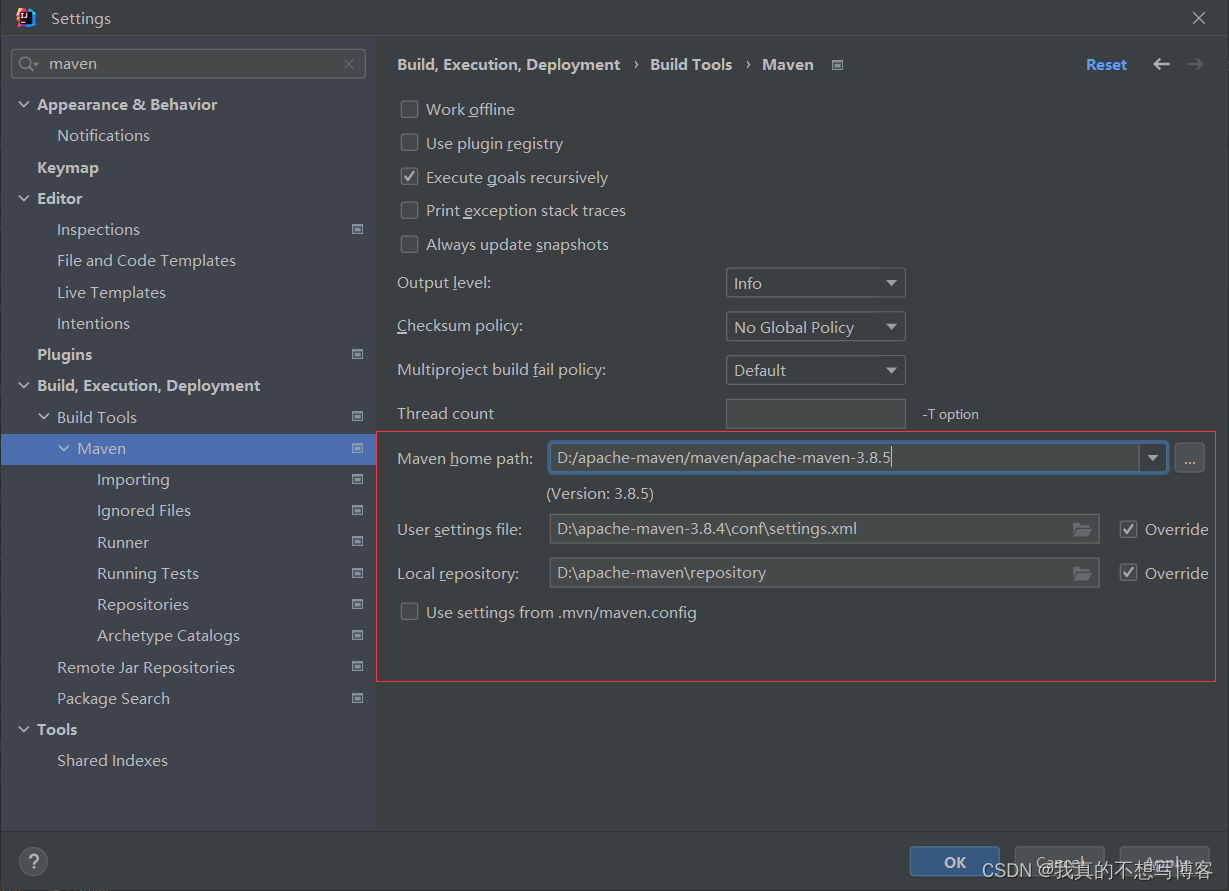The width and height of the screenshot is (1229, 891).
Task: Click project icon on Running Tests row
Action: point(357,573)
